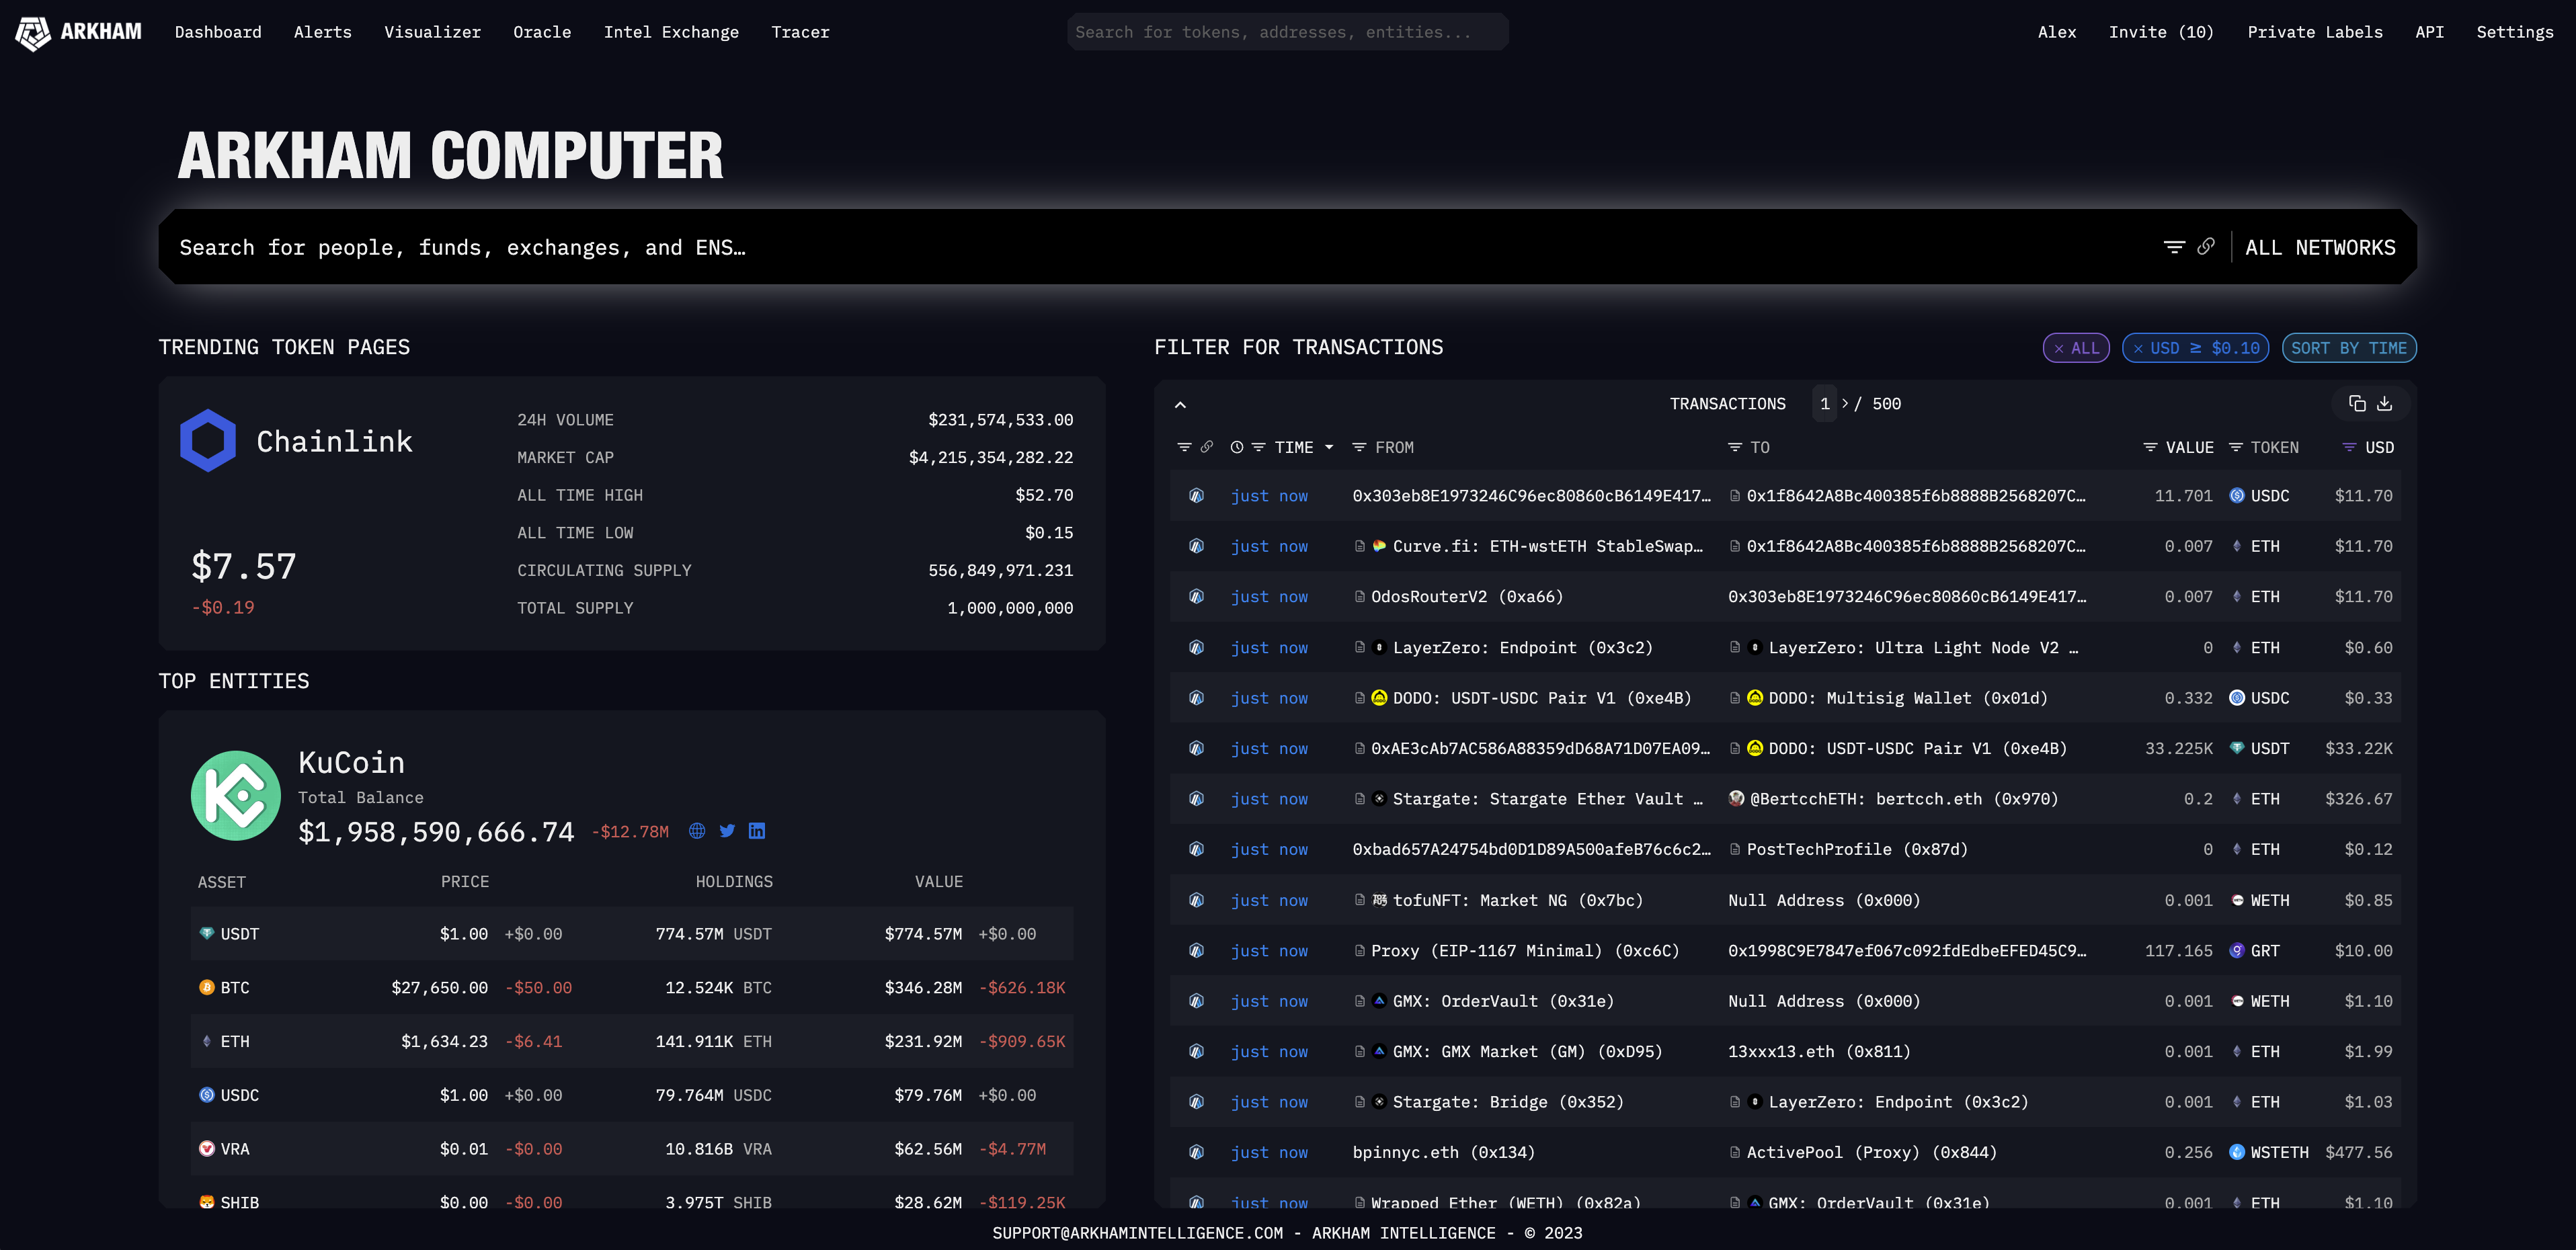Viewport: 2576px width, 1250px height.
Task: Open the Intel Exchange nav item
Action: [671, 32]
